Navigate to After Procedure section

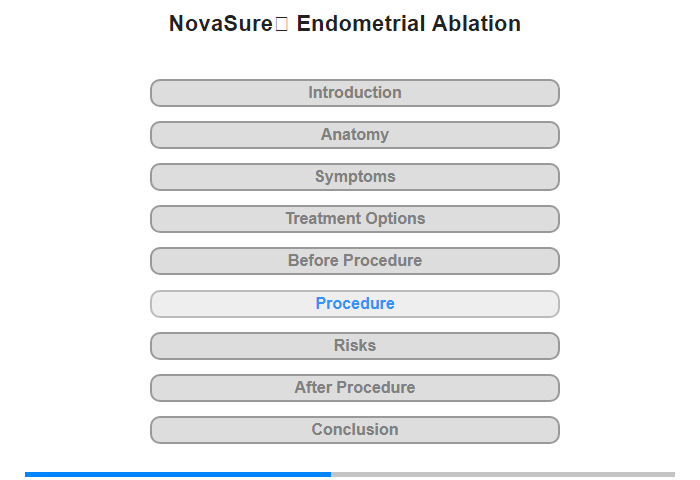point(355,388)
